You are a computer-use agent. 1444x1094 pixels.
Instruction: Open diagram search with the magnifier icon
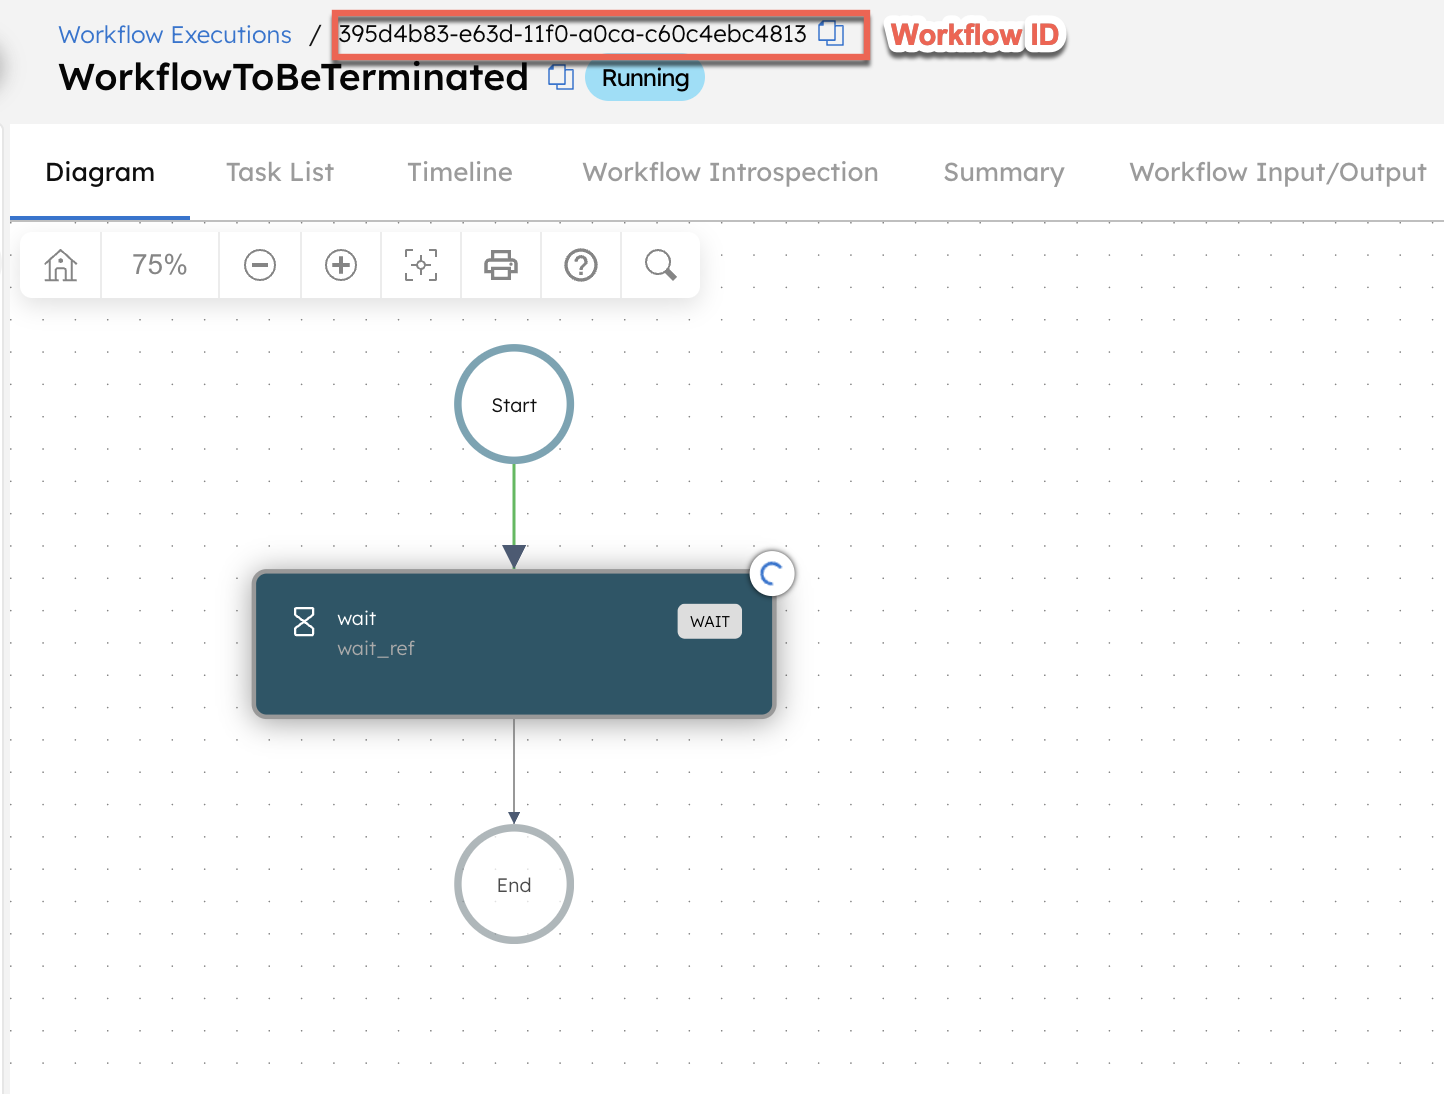pyautogui.click(x=659, y=265)
